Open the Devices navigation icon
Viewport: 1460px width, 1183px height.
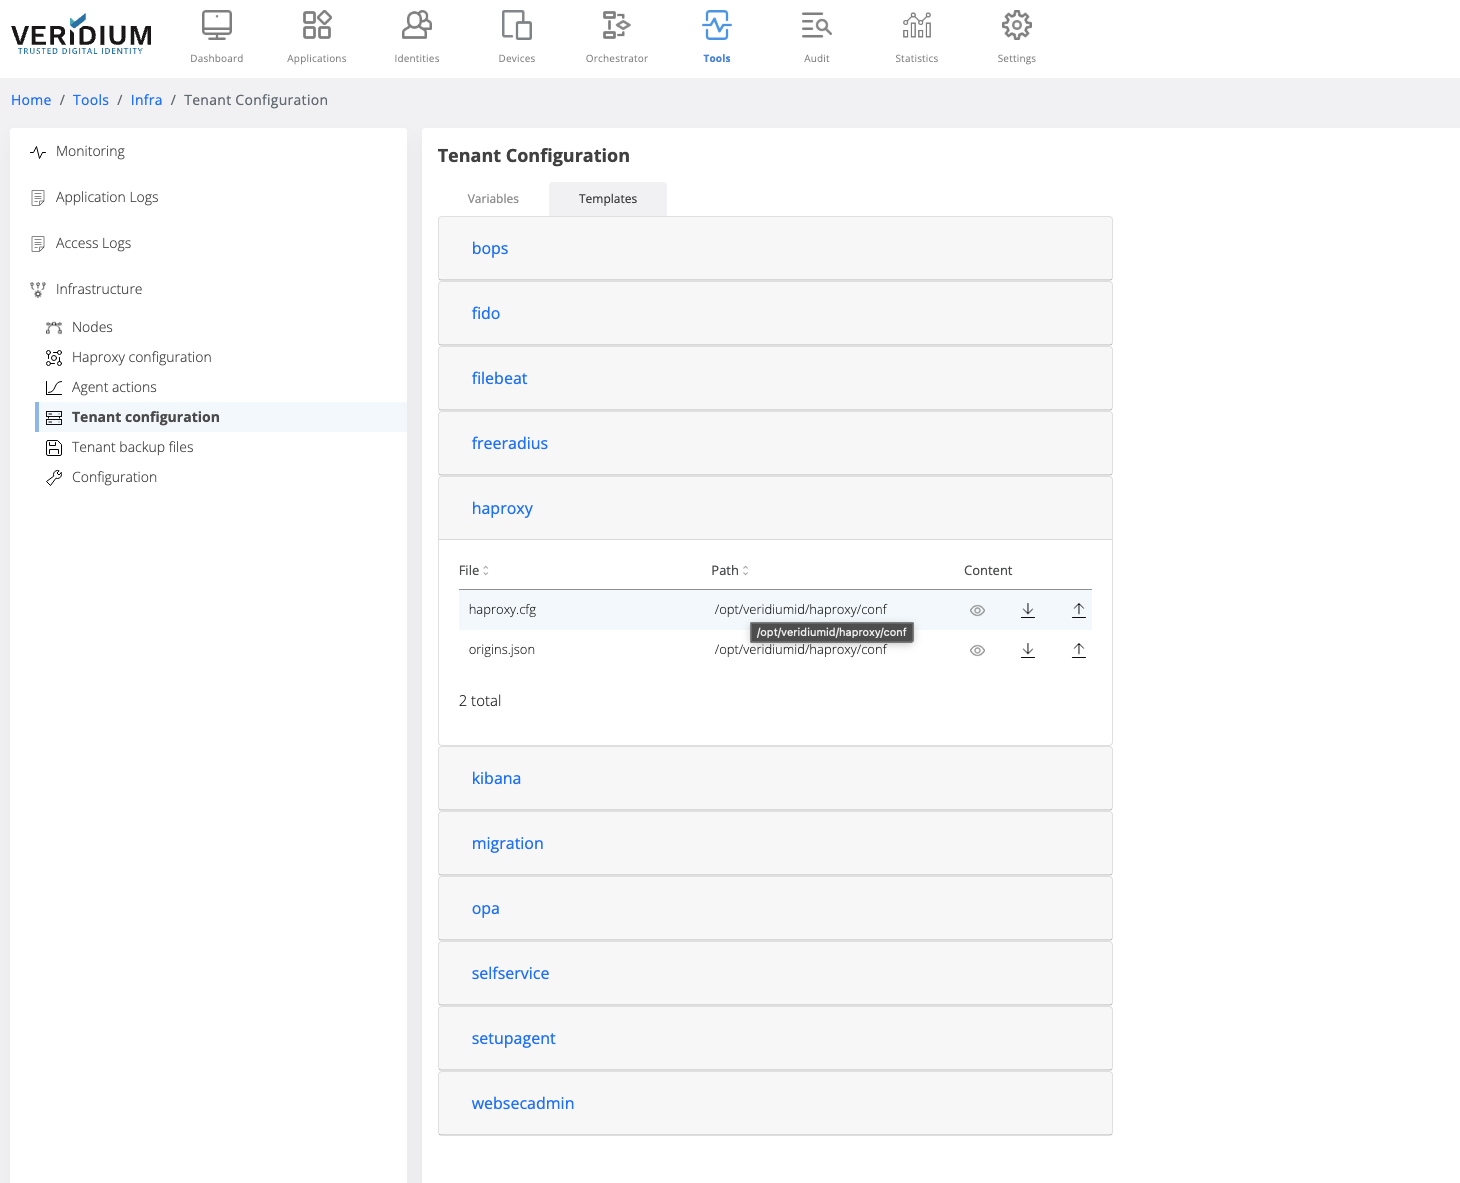point(516,26)
